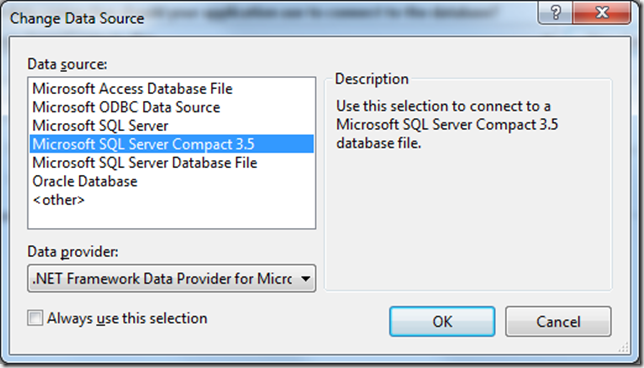Close the Change Data Source dialog
This screenshot has width=644, height=368.
tap(602, 13)
